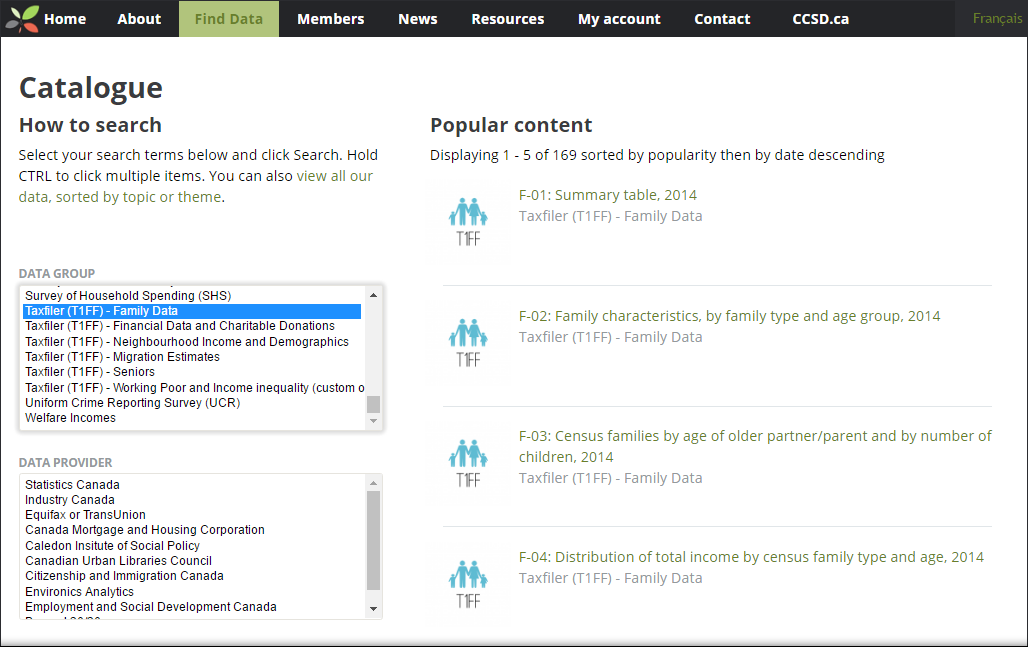1028x647 pixels.
Task: Select Taxfiler Working Poor and Income inequality
Action: [x=192, y=387]
